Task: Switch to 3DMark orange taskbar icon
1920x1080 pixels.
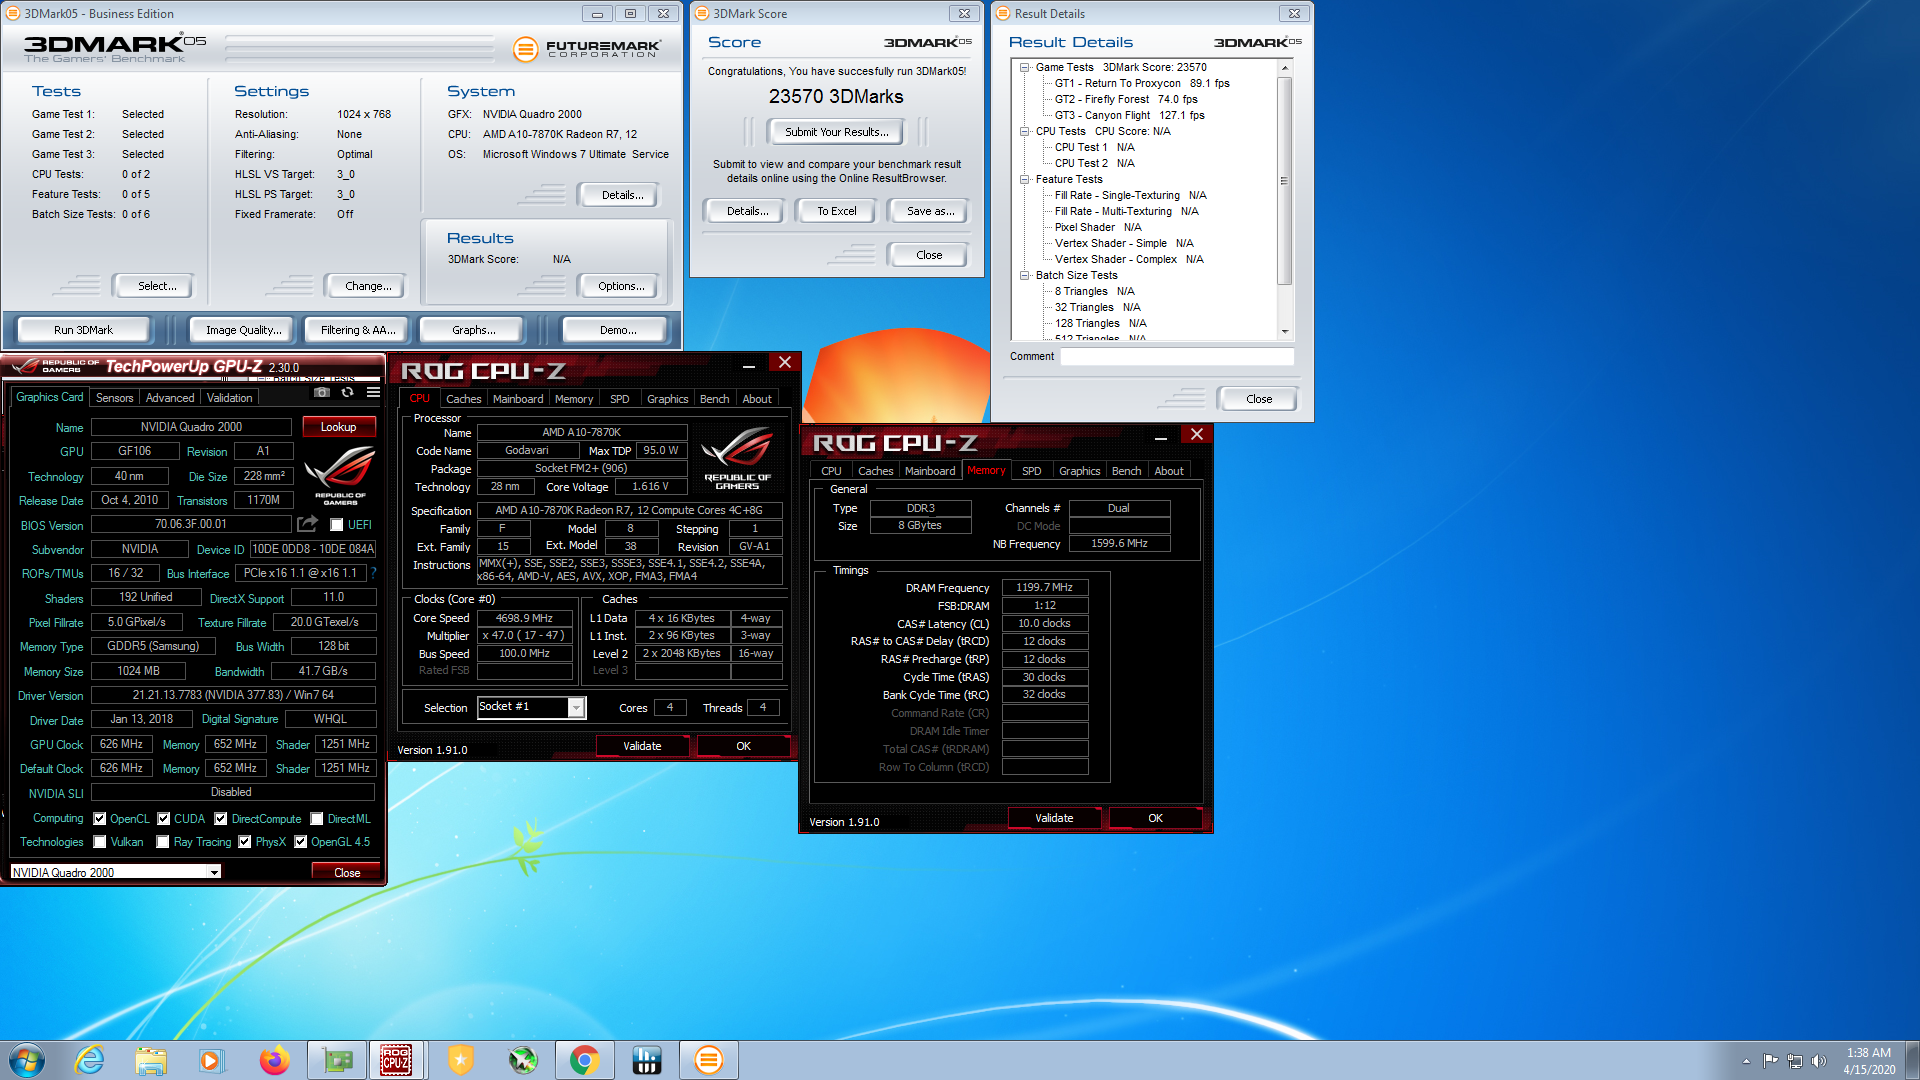Action: (709, 1060)
